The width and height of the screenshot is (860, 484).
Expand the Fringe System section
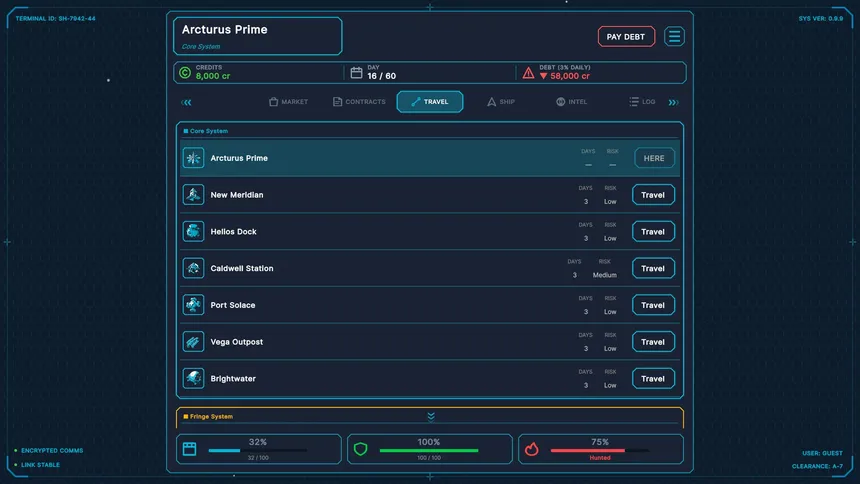[431, 417]
